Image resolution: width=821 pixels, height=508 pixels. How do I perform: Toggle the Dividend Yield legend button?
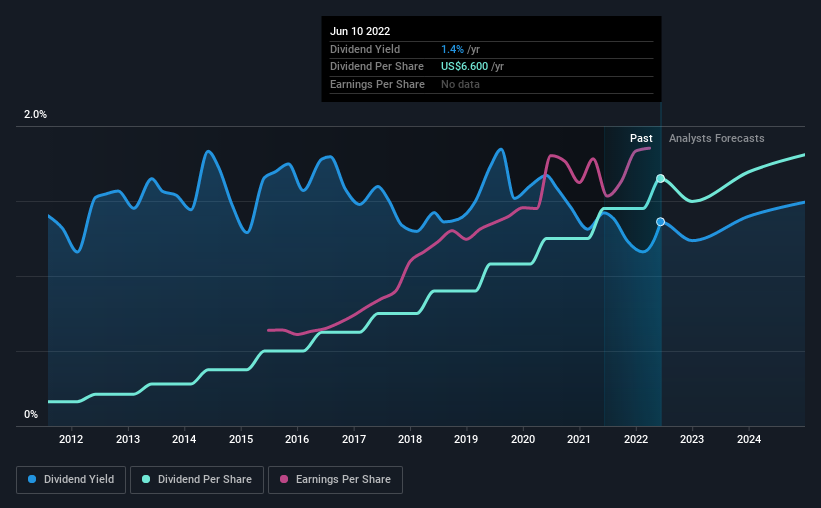[x=71, y=480]
